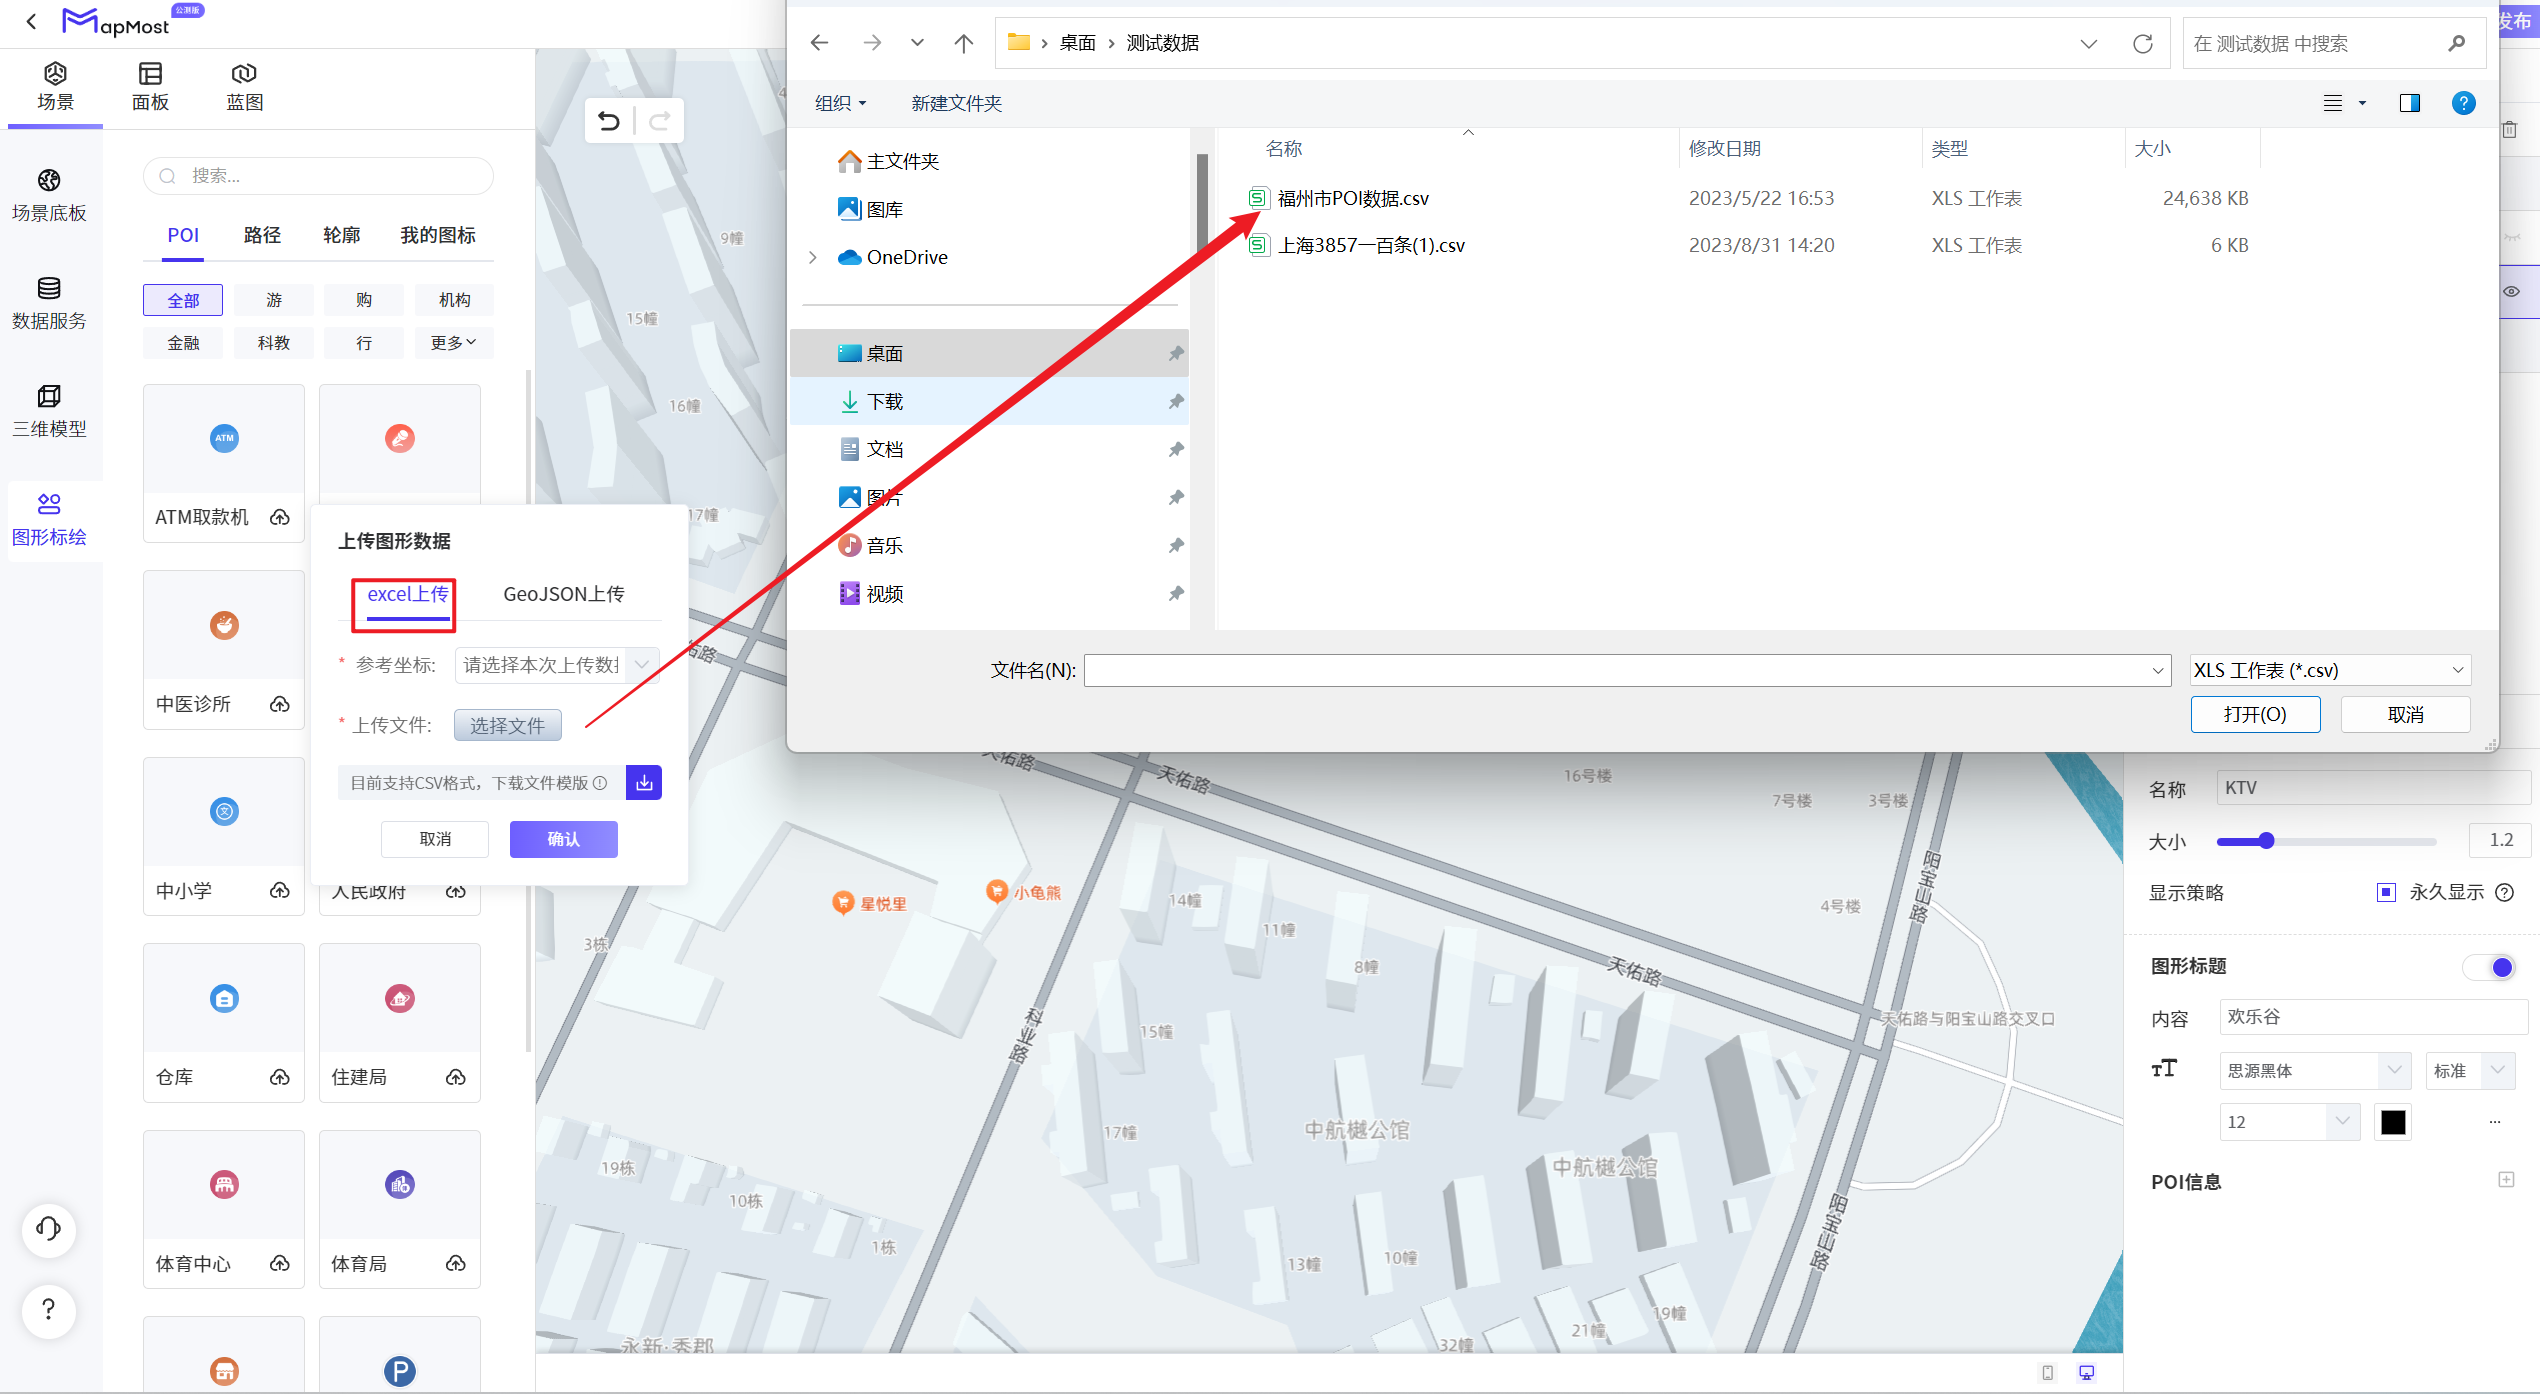The width and height of the screenshot is (2540, 1394).
Task: Expand the 更多 category dropdown
Action: pos(453,343)
